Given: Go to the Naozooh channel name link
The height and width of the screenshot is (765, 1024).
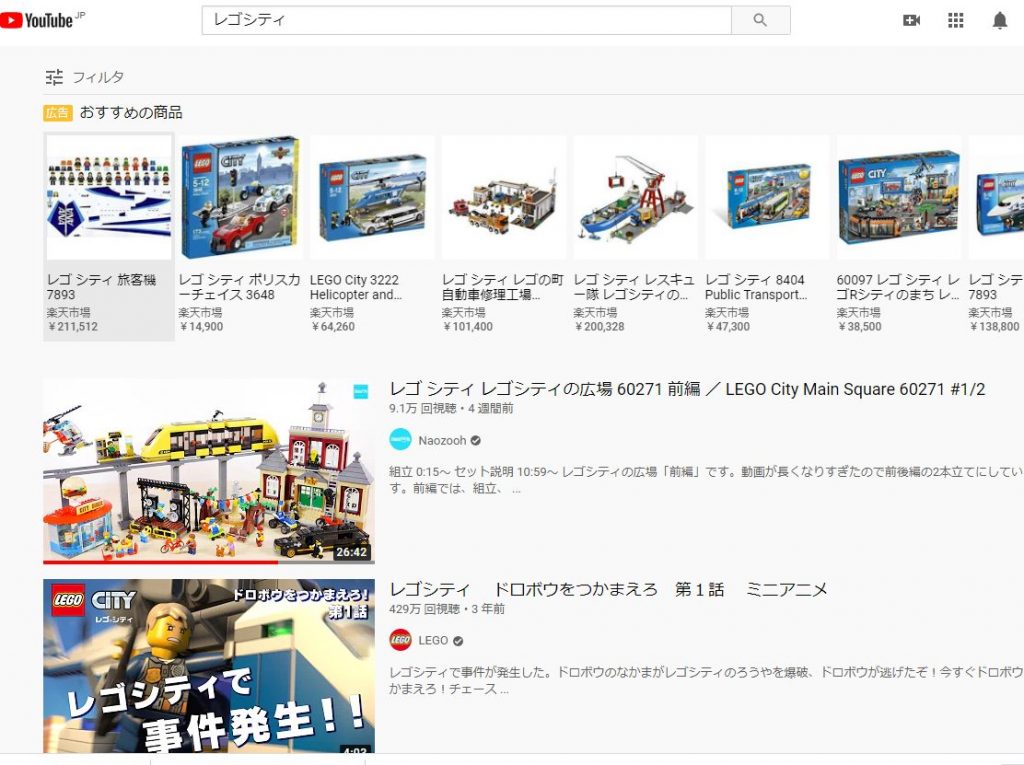Looking at the screenshot, I should click(442, 440).
